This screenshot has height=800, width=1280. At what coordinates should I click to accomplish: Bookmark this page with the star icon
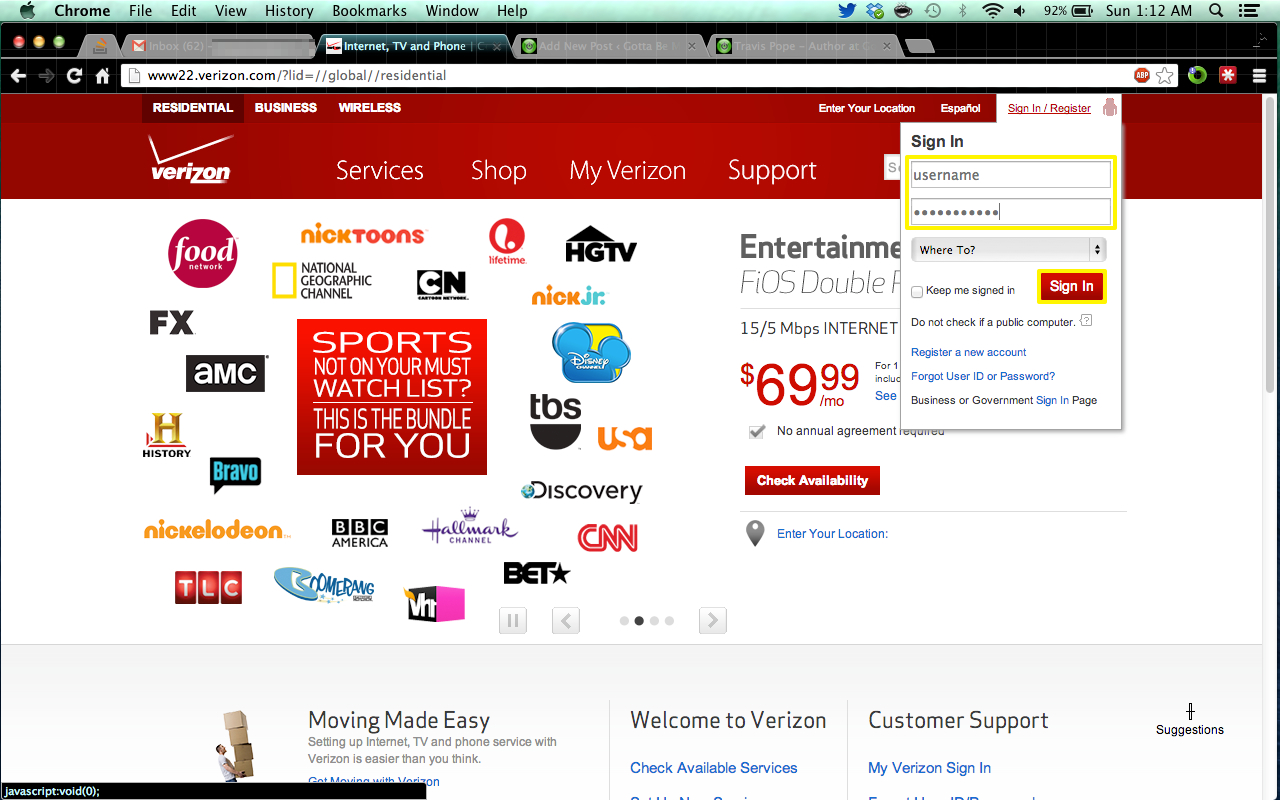pos(1165,75)
